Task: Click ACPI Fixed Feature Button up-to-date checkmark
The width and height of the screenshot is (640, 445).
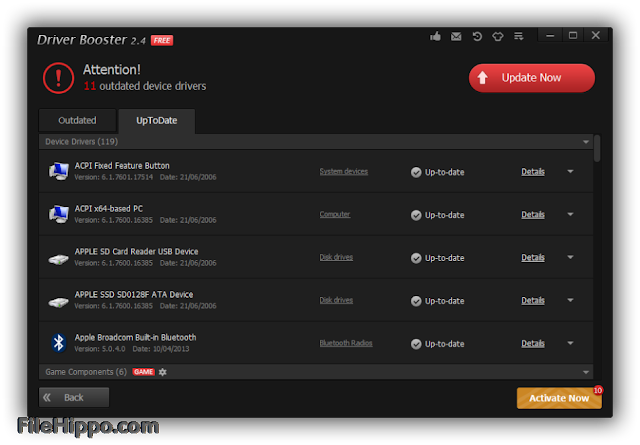Action: click(416, 172)
